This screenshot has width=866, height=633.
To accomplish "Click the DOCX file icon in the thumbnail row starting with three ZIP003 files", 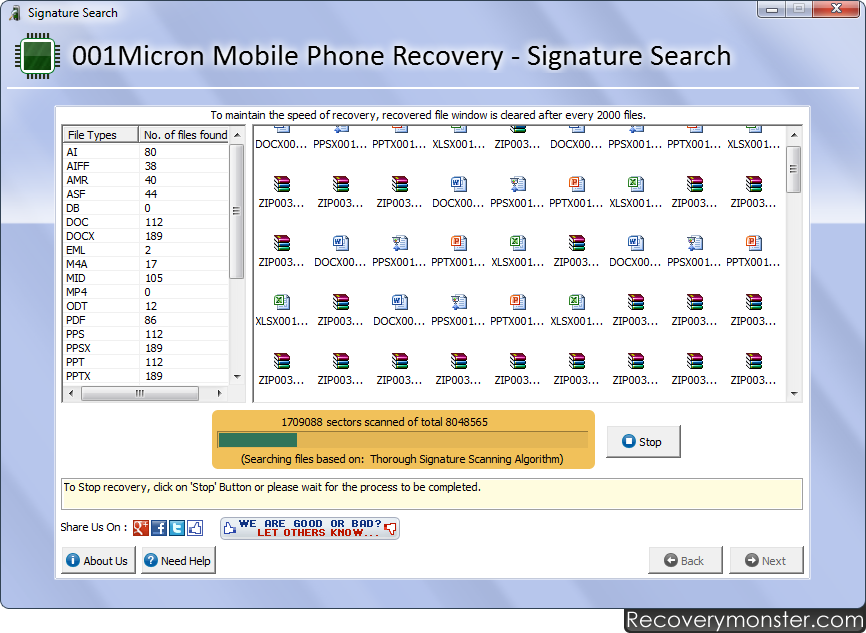I will [x=458, y=184].
